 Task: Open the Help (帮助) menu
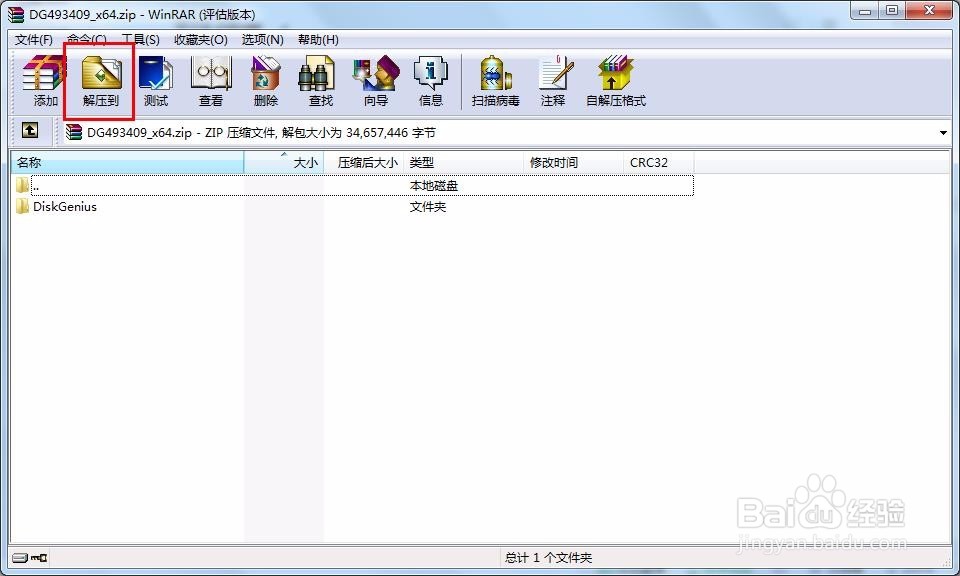pyautogui.click(x=318, y=40)
